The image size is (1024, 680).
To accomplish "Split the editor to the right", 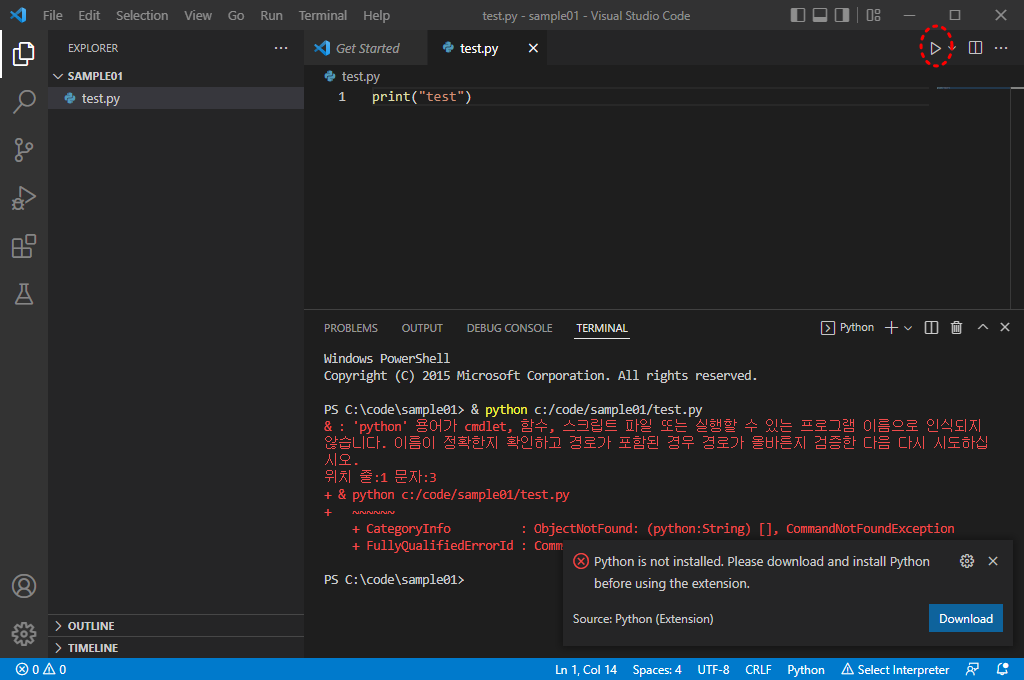I will (975, 48).
